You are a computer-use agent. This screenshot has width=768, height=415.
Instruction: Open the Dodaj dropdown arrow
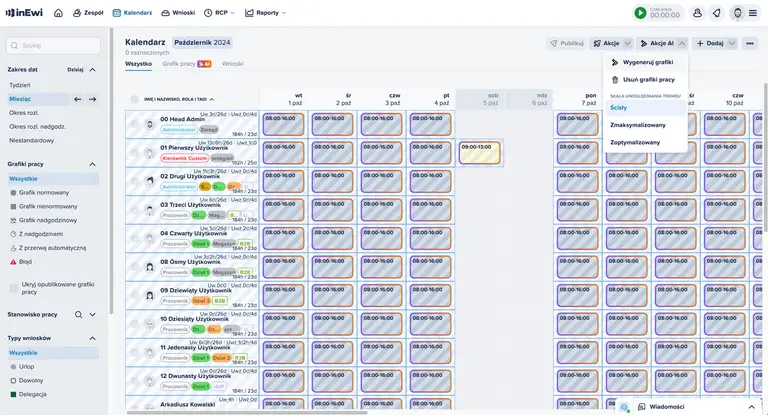coord(732,44)
